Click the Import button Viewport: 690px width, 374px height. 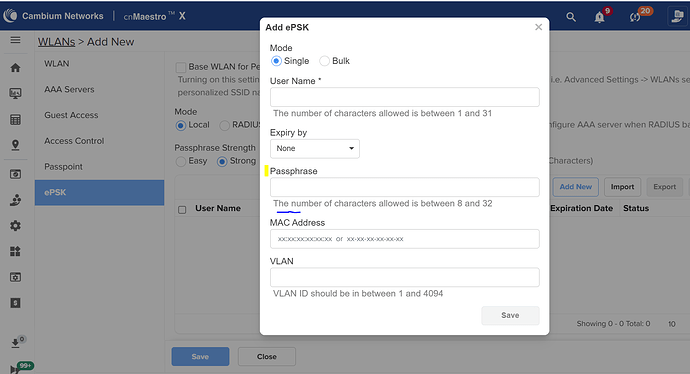click(x=622, y=187)
